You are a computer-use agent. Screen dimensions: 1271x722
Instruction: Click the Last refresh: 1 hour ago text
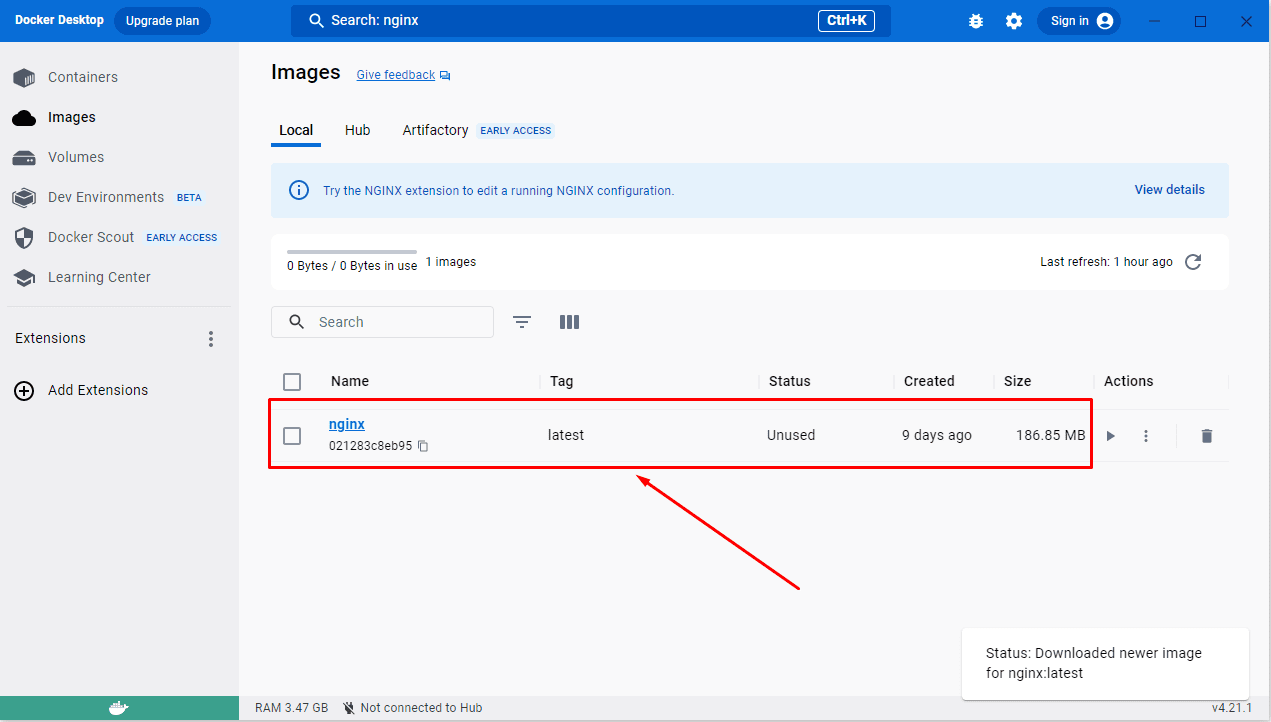pyautogui.click(x=1106, y=262)
